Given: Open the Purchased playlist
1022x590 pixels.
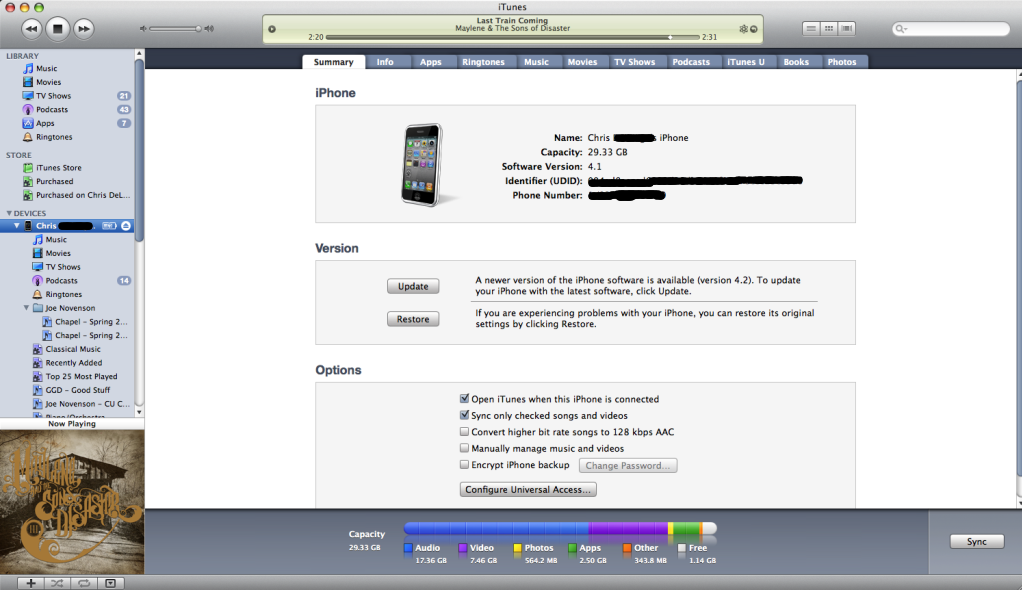Looking at the screenshot, I should (x=54, y=181).
